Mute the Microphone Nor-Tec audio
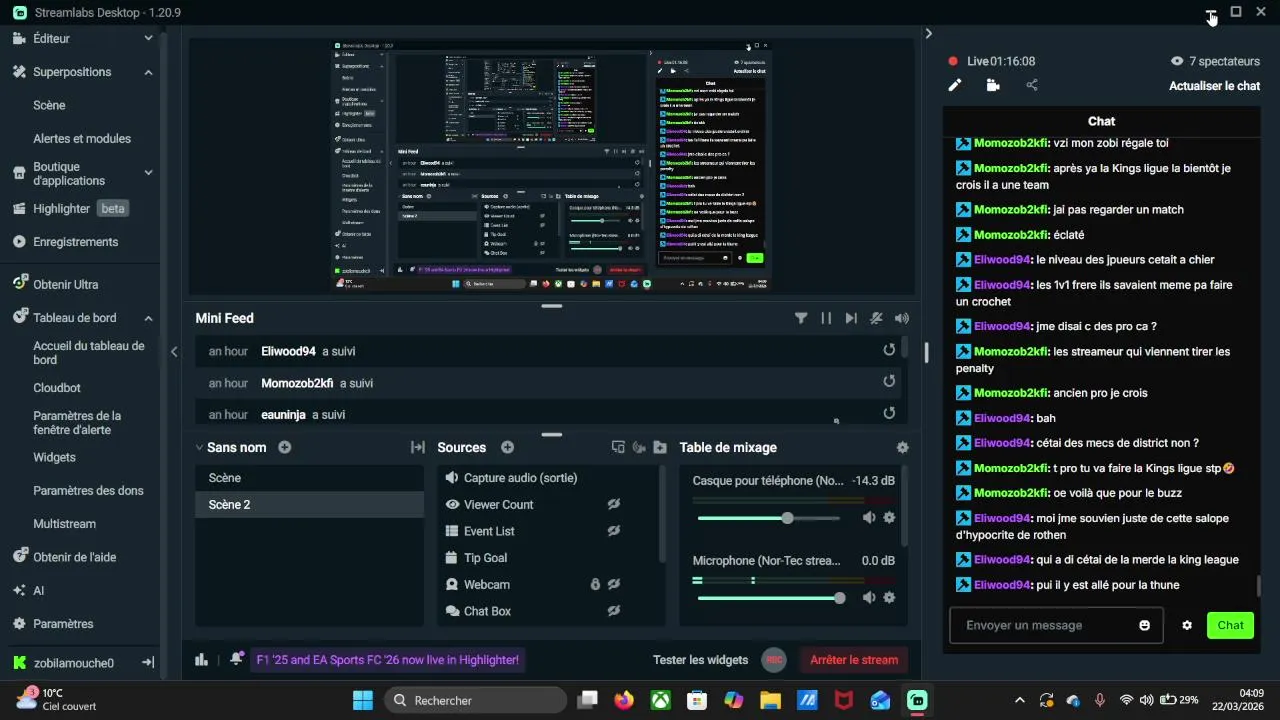Screen dimensions: 1280x720 coord(869,597)
